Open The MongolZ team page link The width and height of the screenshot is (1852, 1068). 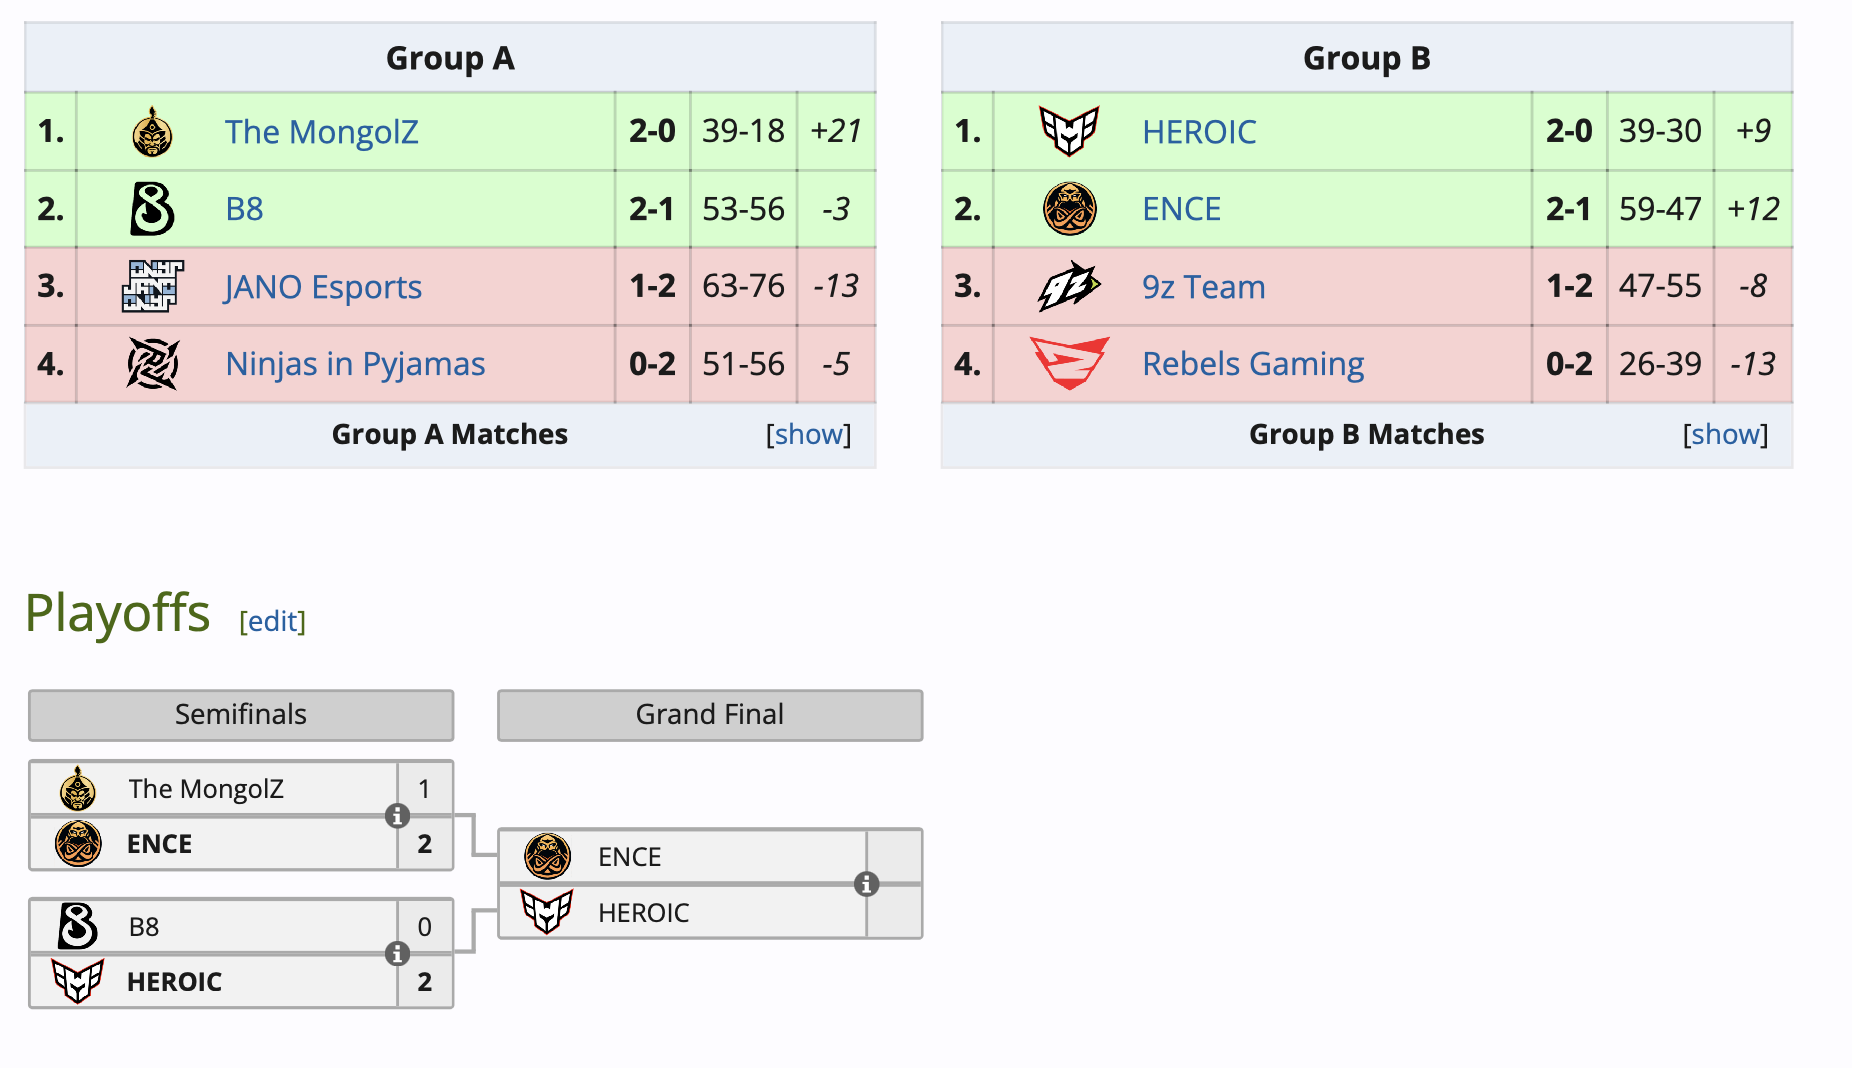click(322, 131)
